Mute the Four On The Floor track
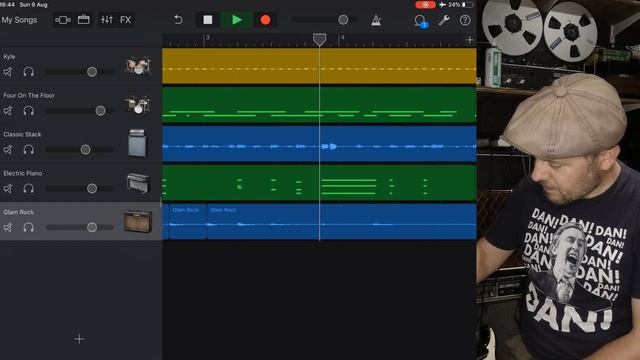The image size is (640, 360). point(8,111)
